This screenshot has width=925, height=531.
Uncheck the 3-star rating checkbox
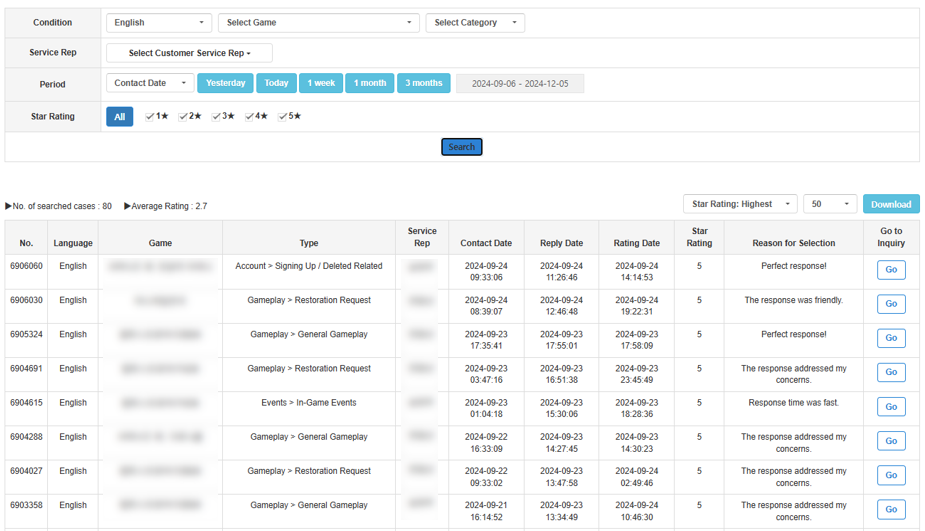point(217,117)
